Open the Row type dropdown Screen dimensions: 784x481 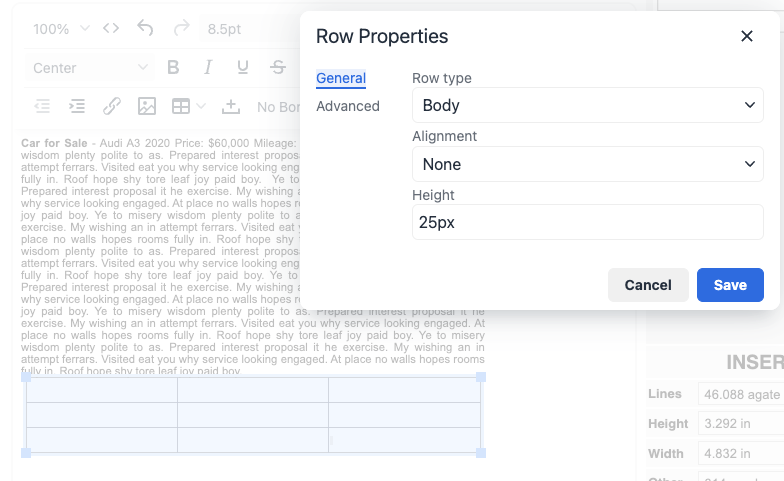click(x=587, y=105)
